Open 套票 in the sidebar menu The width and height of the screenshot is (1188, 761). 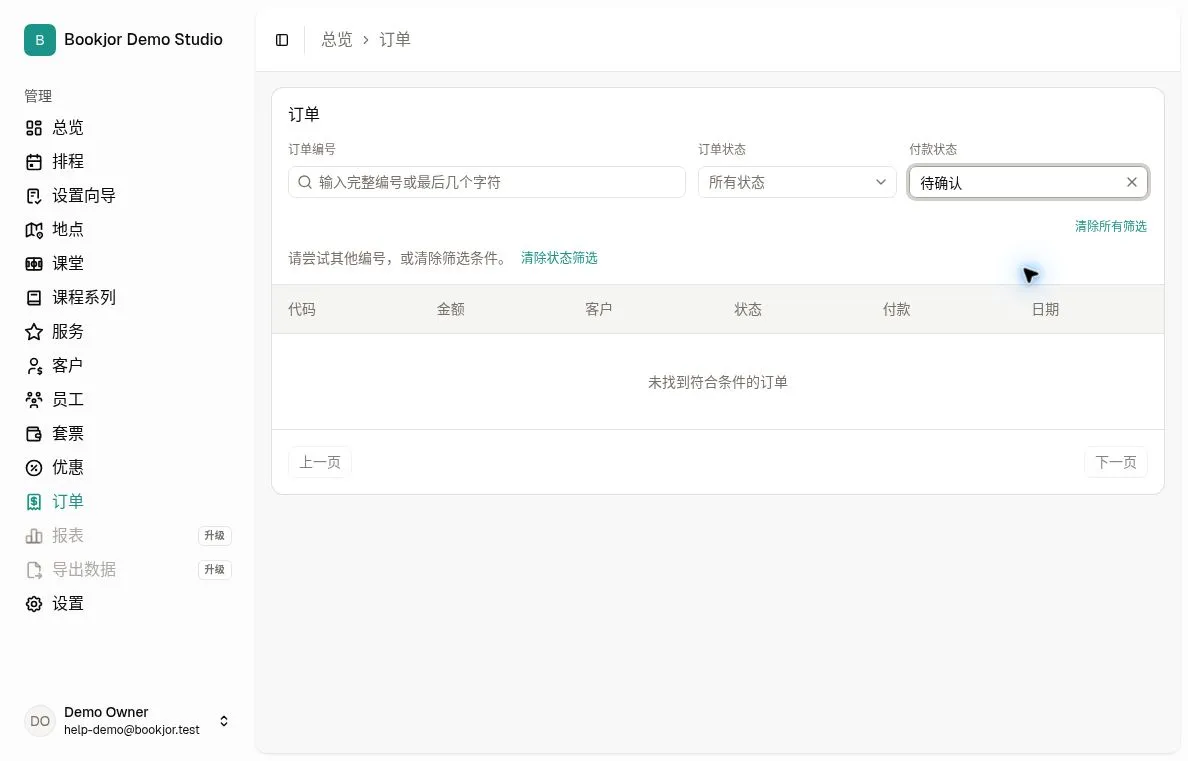coord(67,434)
